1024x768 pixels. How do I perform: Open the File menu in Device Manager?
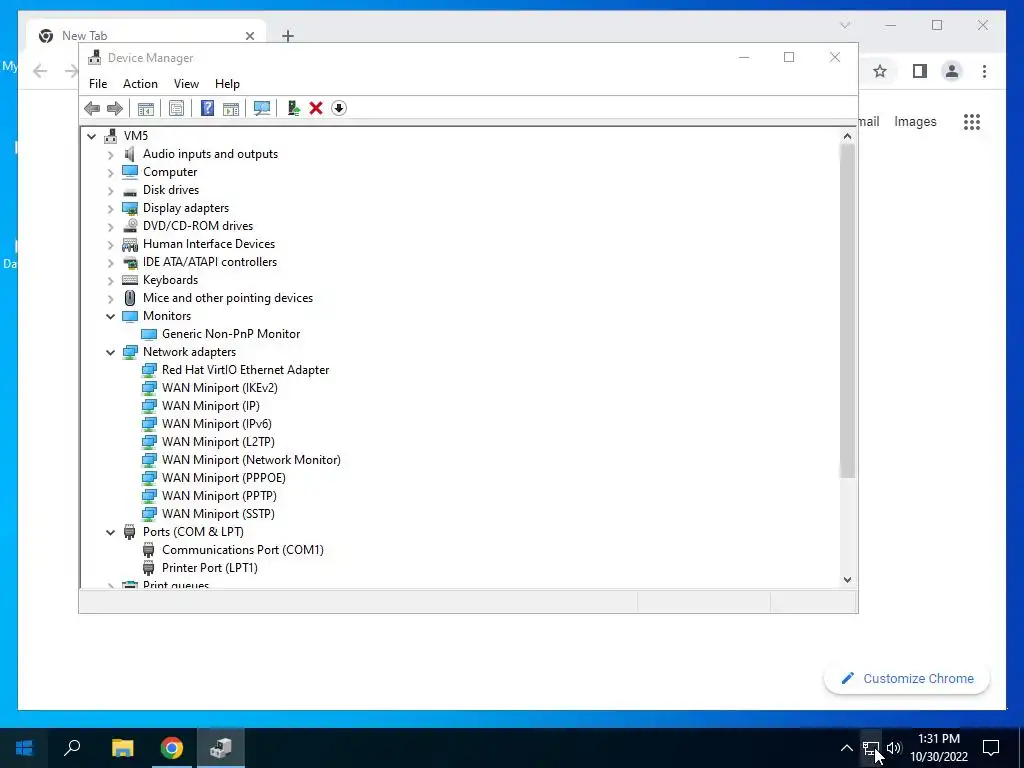click(98, 84)
